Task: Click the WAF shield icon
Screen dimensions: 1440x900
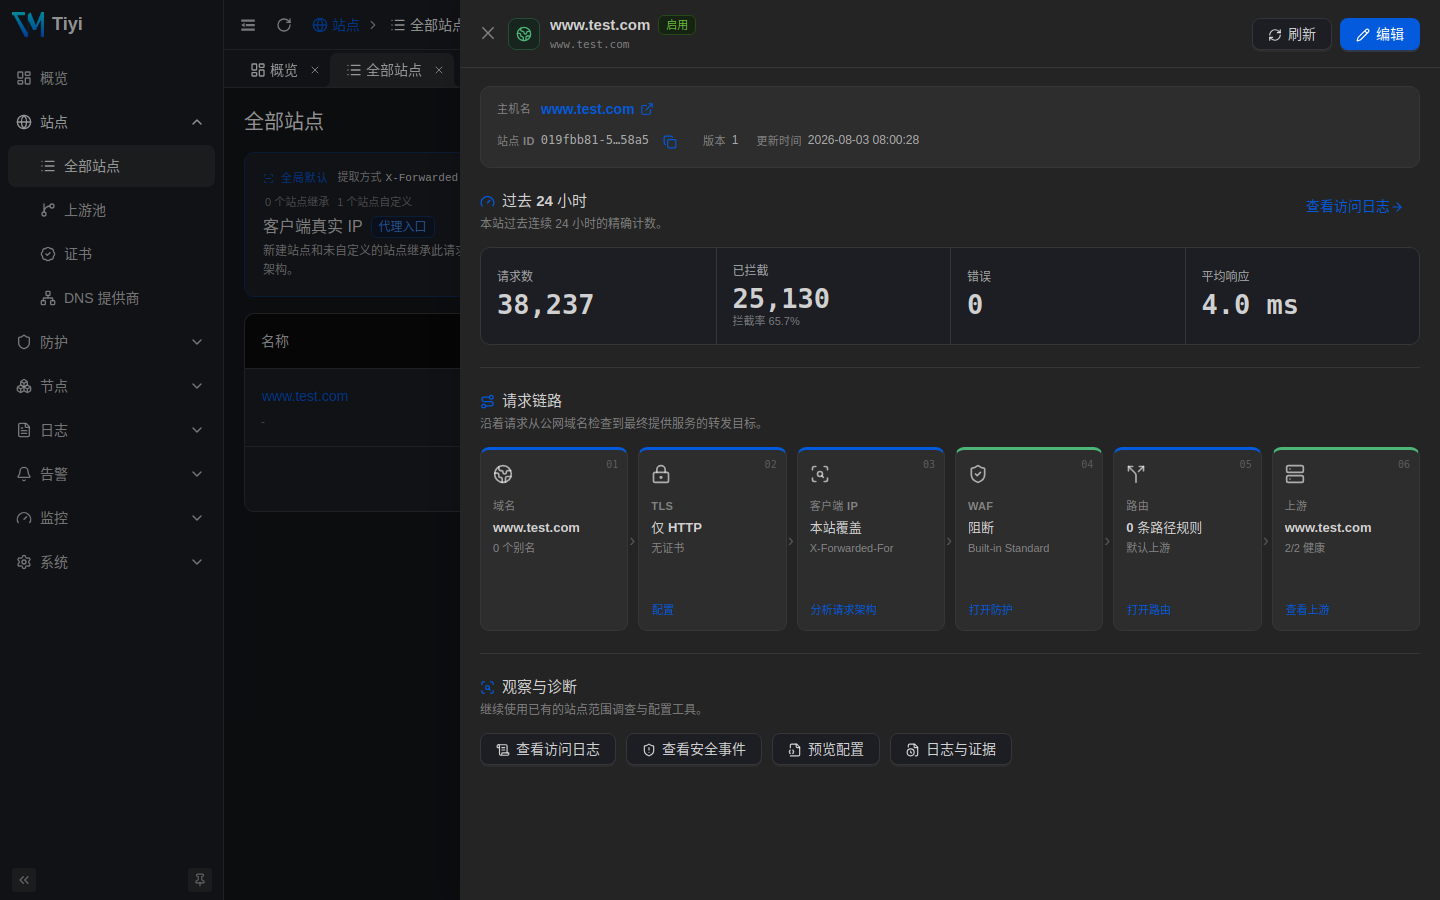Action: coord(978,474)
